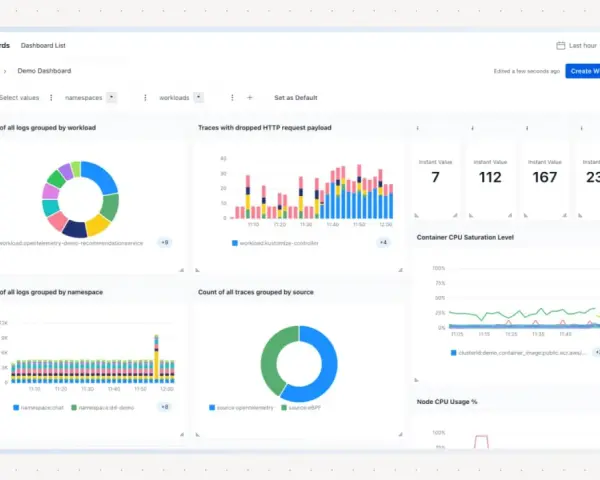Click bottom-right corner handle of the 167 value widget
Image resolution: width=600 pixels, height=480 pixels.
[x=565, y=215]
